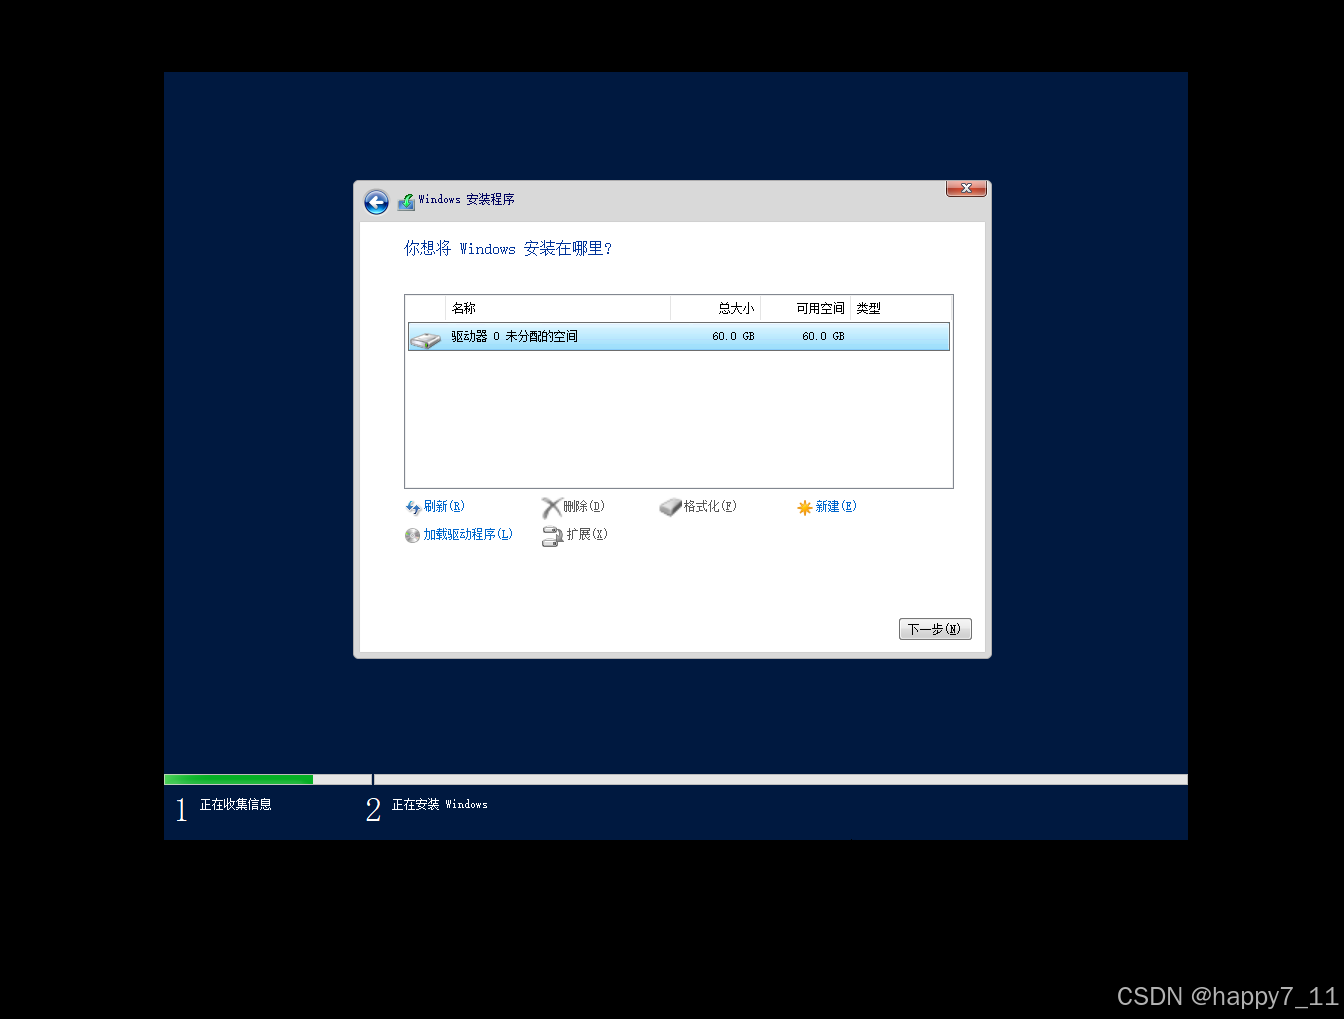Click the 格式化 format drive icon

670,508
